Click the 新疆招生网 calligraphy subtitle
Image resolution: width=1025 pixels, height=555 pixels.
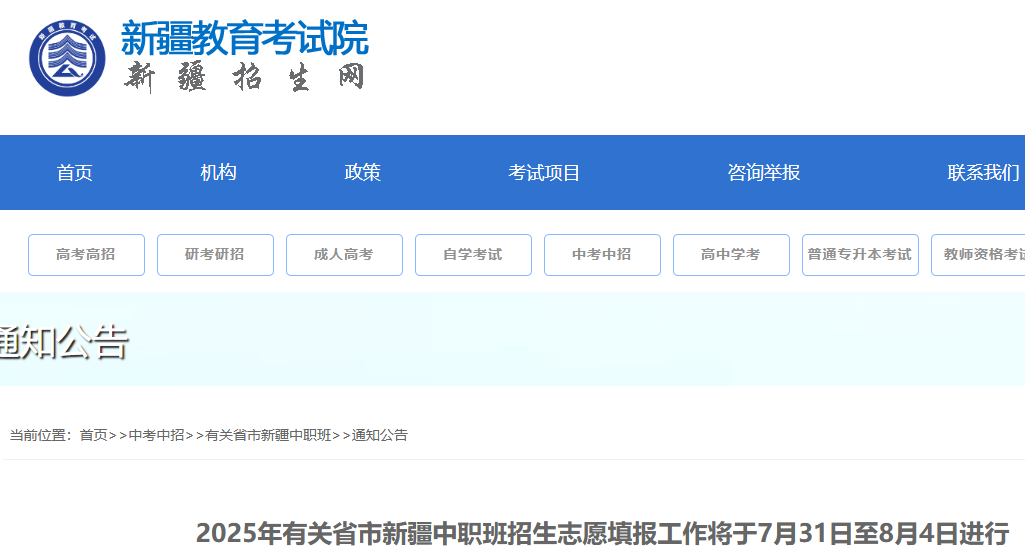pyautogui.click(x=244, y=77)
